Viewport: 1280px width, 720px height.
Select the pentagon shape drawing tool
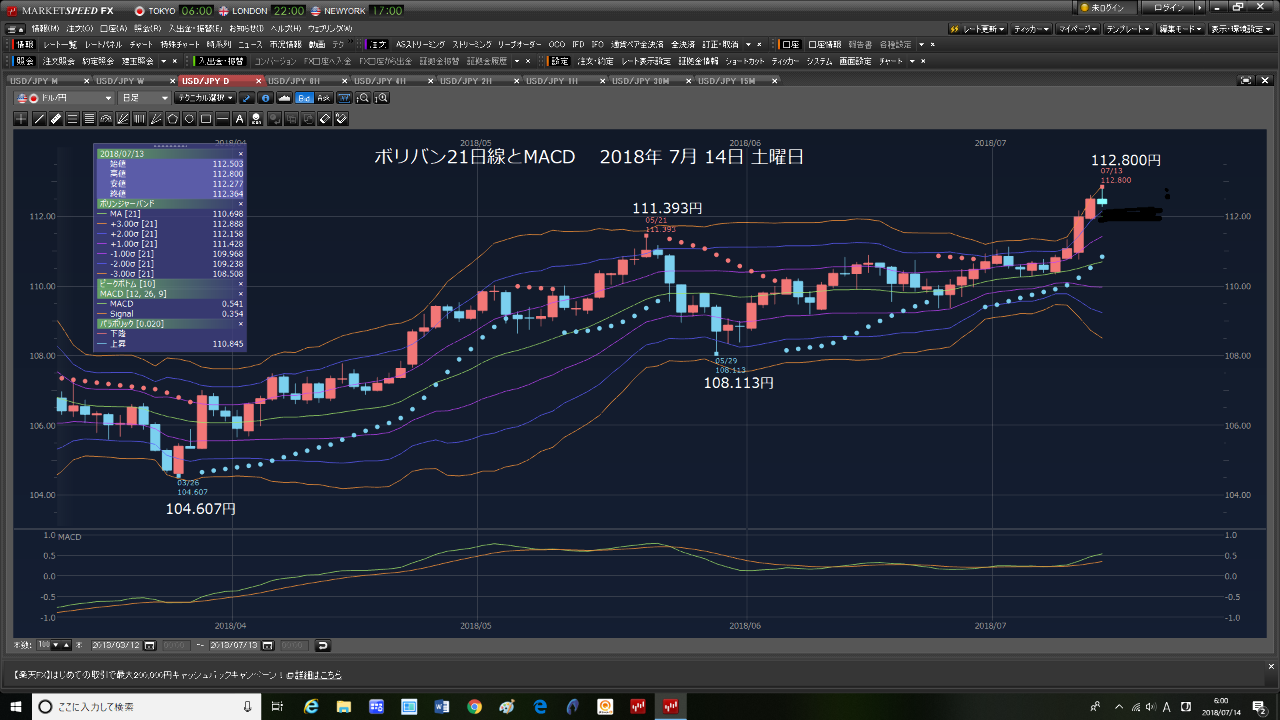(172, 119)
